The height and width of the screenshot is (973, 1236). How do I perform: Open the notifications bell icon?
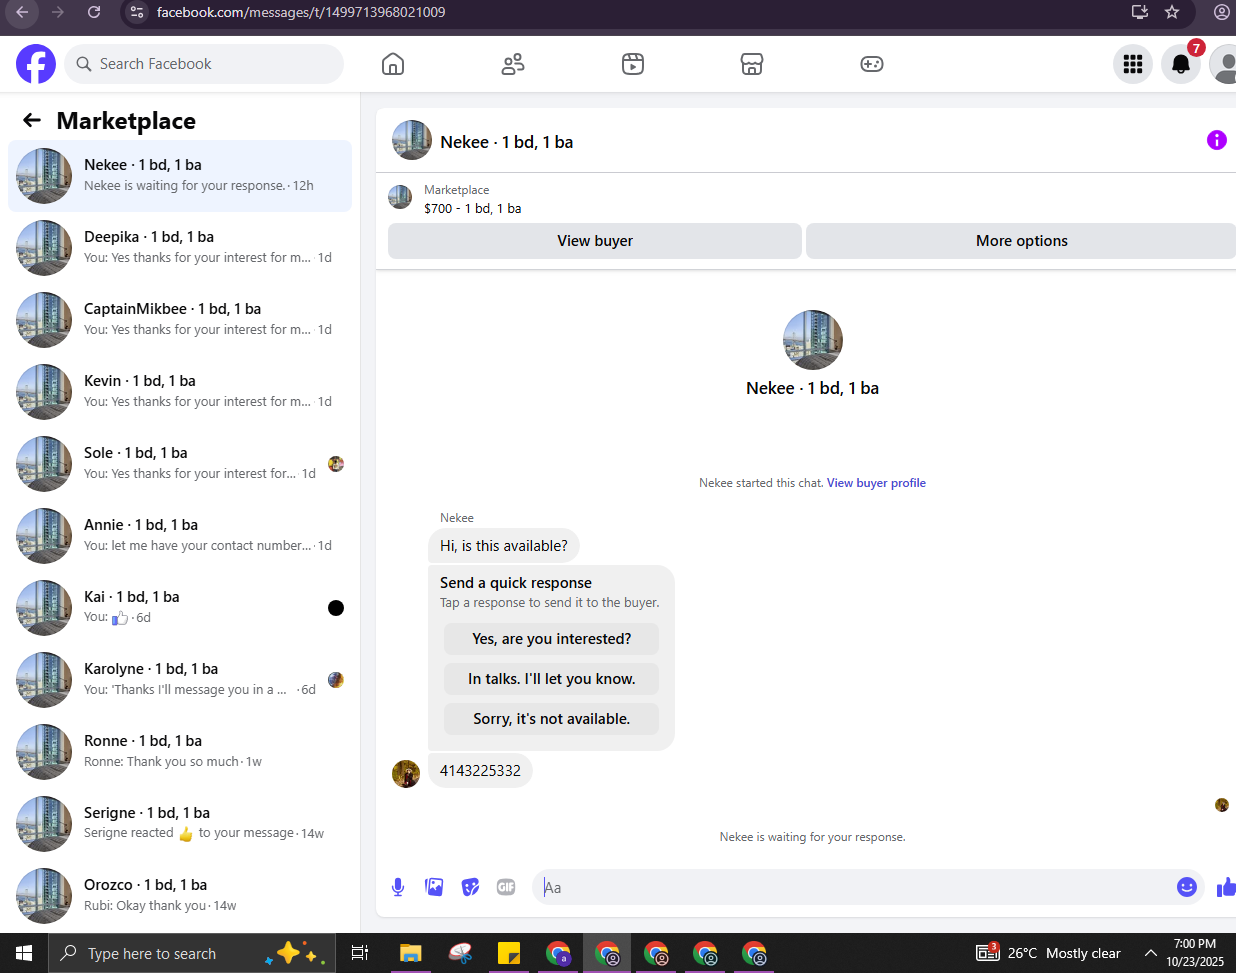click(1181, 64)
